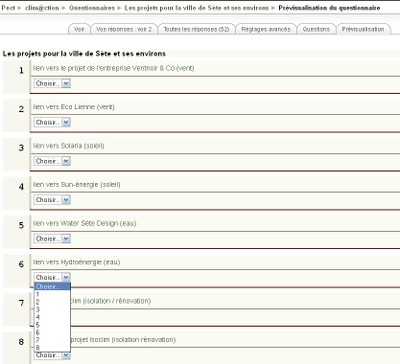Select the highlighted Choisir... list entry

pyautogui.click(x=52, y=287)
